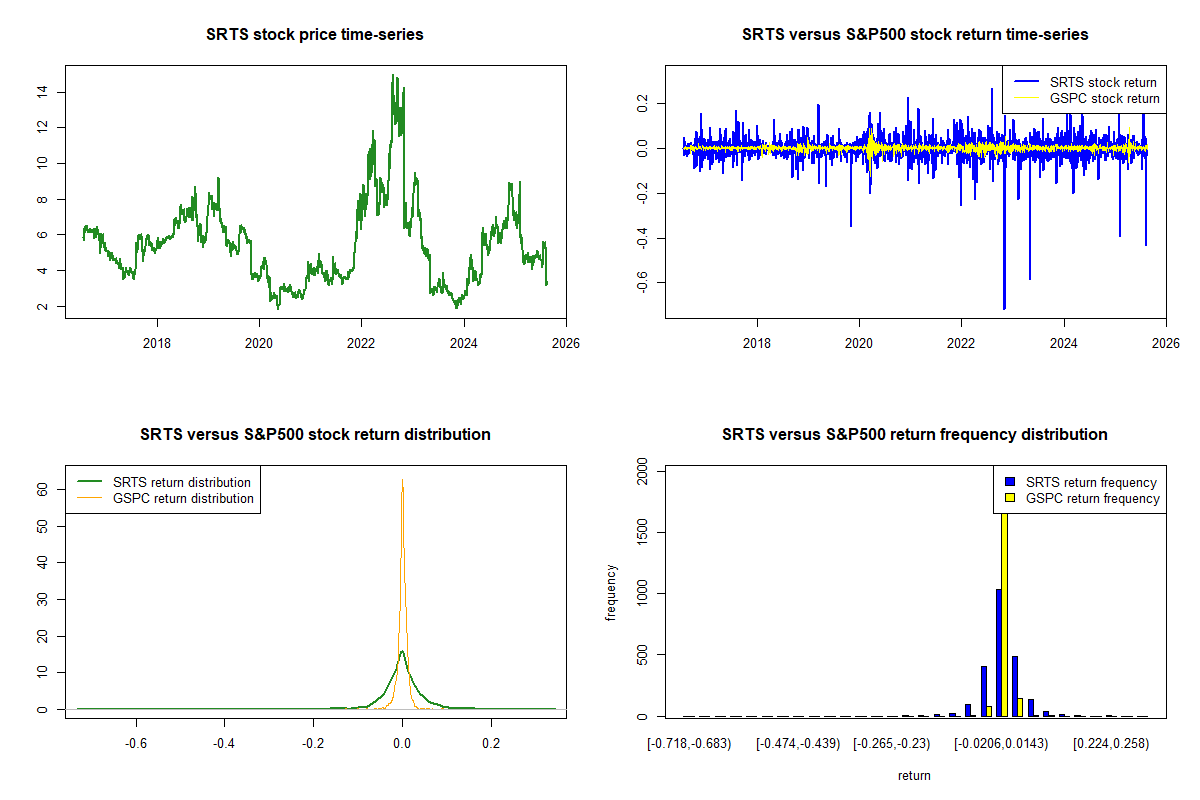Select the 'GSPC stock return' legend label
The image size is (1200, 800).
point(1104,99)
